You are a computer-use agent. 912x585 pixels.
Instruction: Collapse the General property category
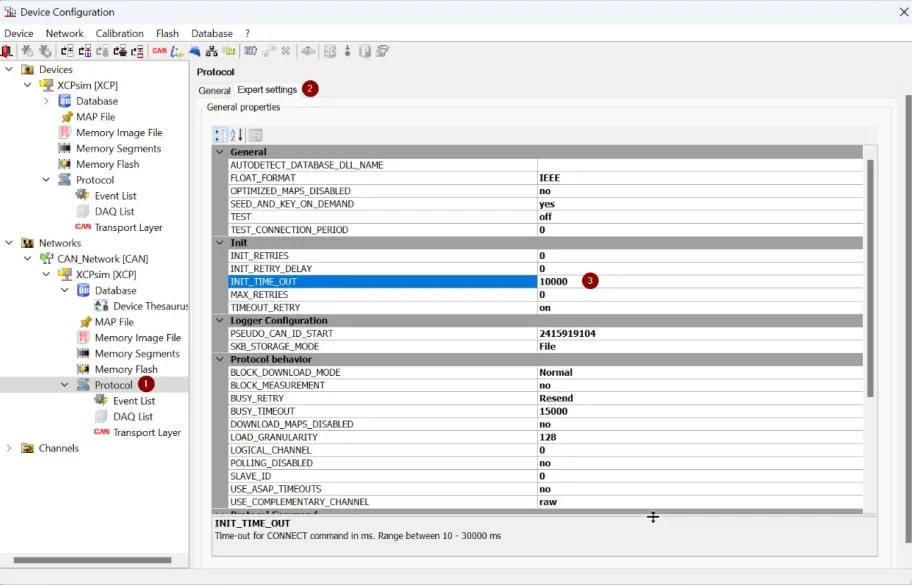tap(220, 152)
